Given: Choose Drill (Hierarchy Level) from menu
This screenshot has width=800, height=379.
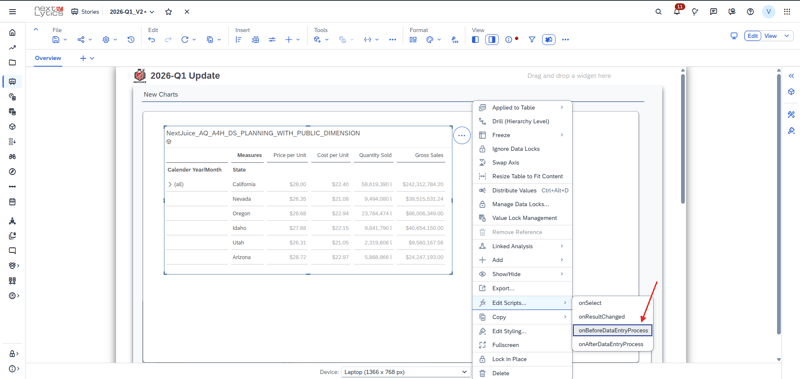Looking at the screenshot, I should (x=522, y=121).
